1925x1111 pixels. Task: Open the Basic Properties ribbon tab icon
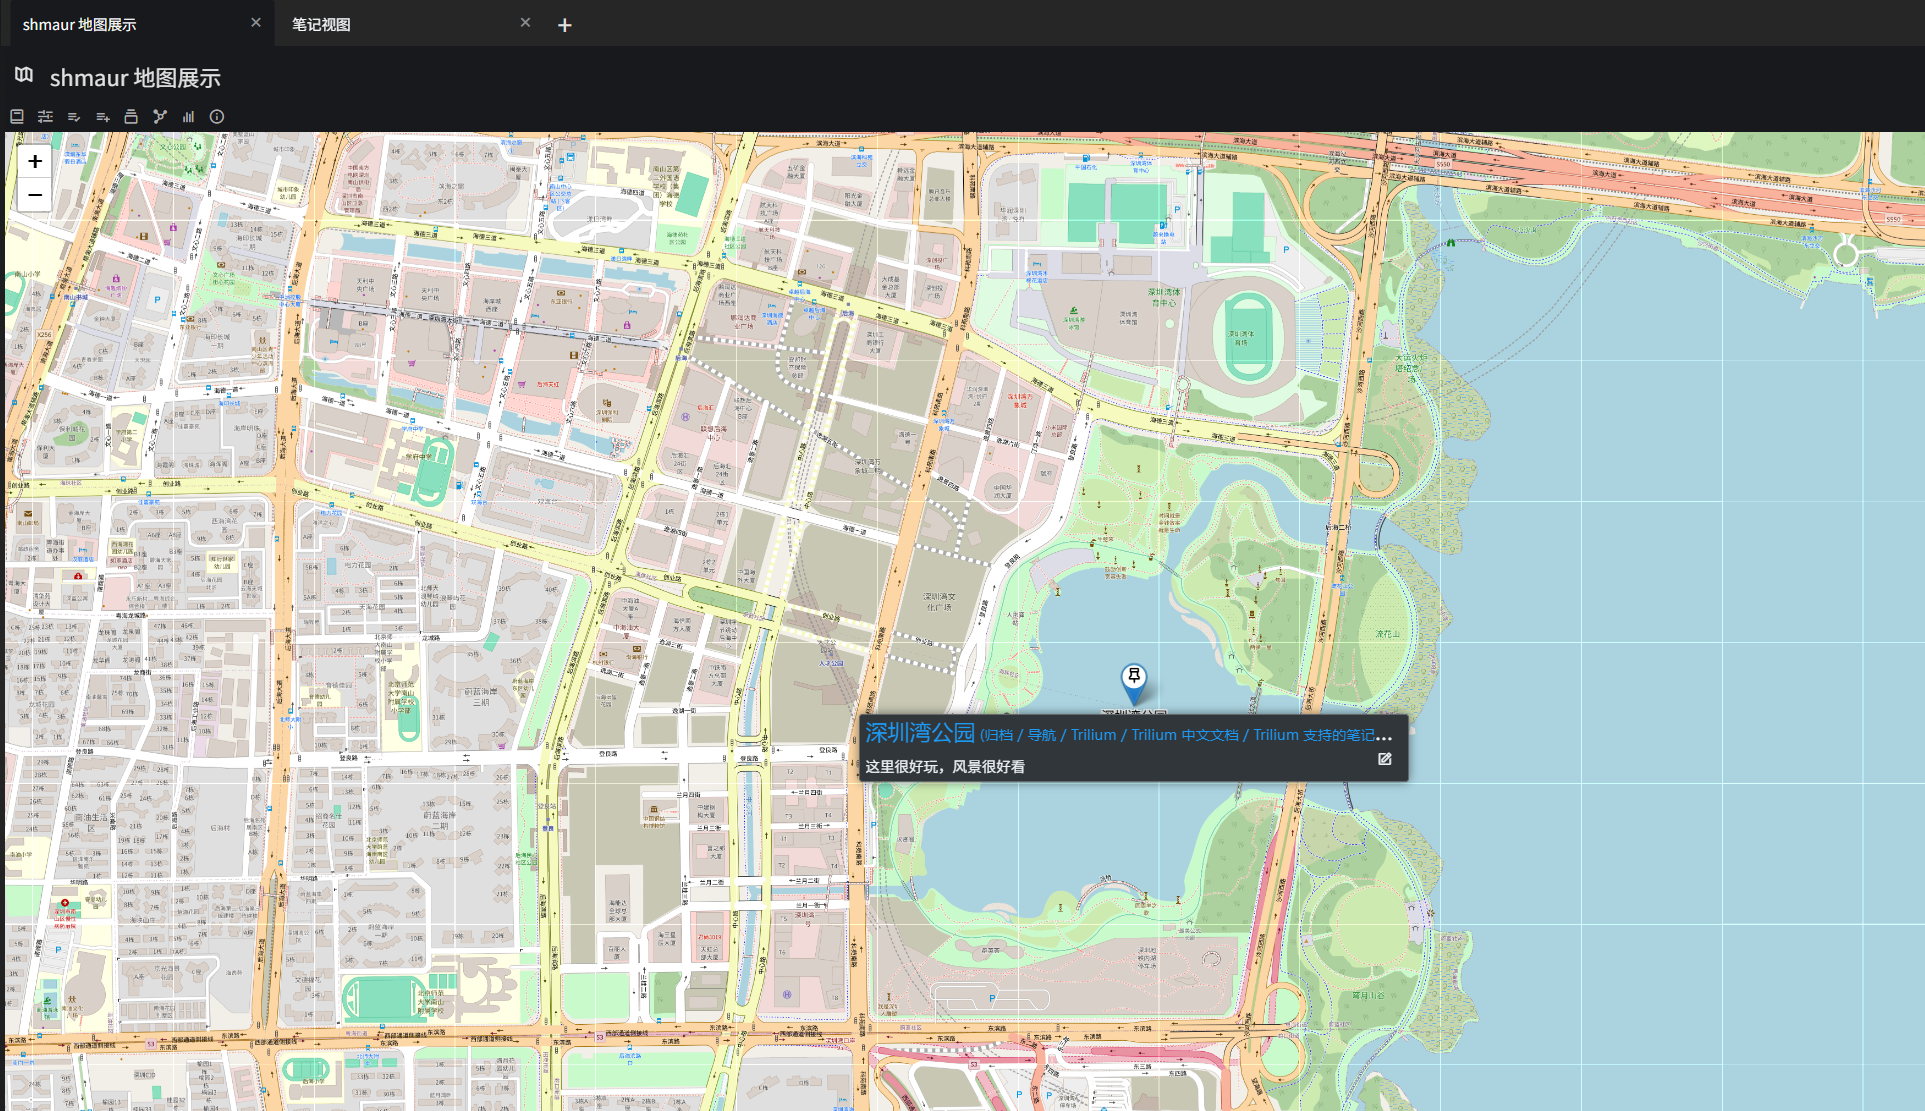(x=45, y=117)
